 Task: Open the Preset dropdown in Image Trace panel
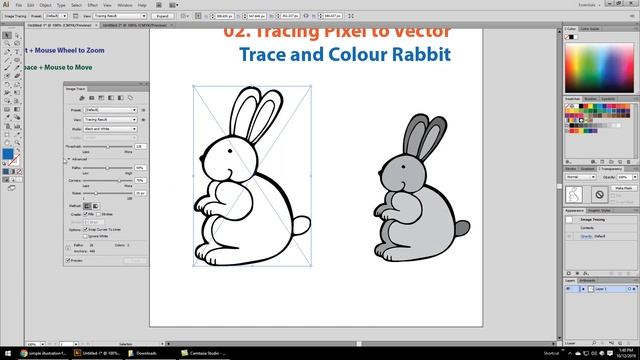110,110
